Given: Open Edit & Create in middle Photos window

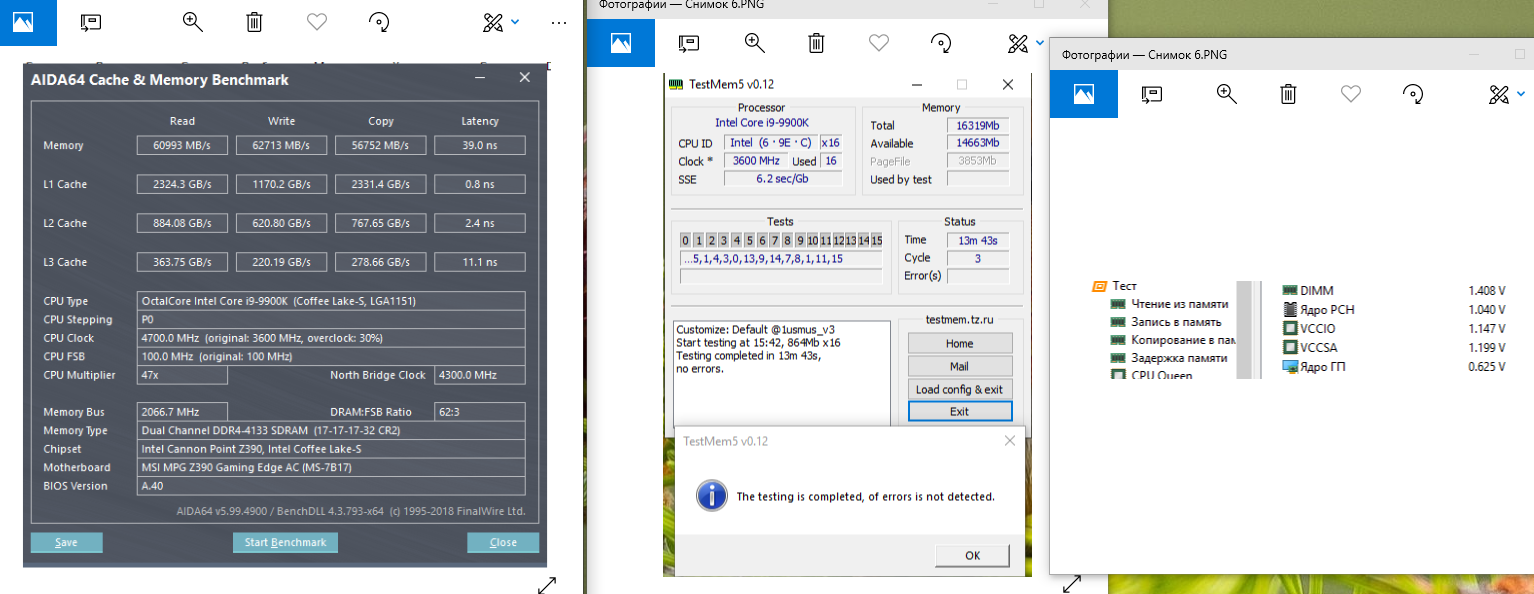Looking at the screenshot, I should (1018, 42).
